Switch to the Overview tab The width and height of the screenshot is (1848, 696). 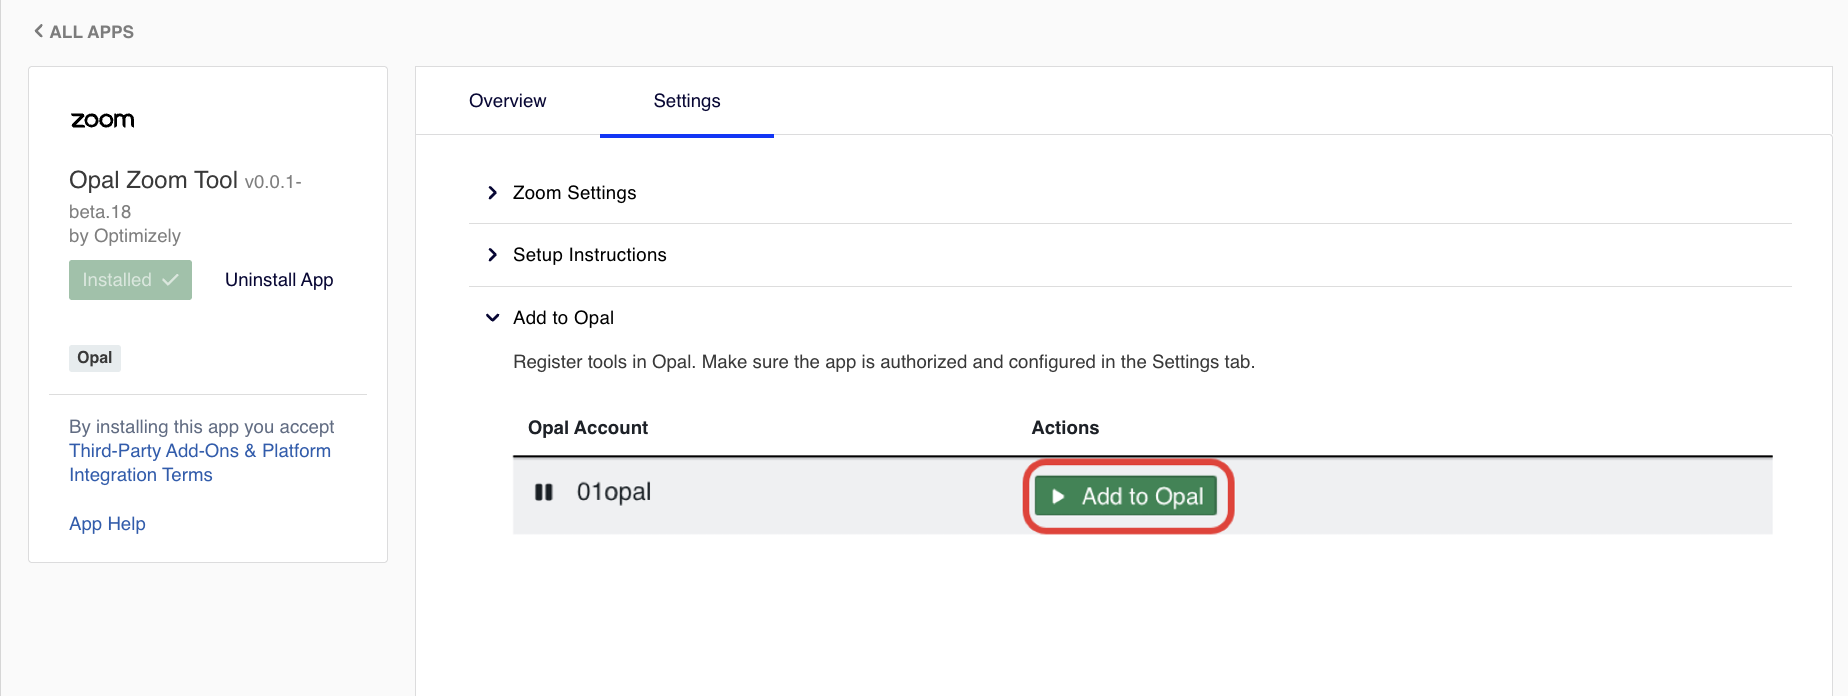point(507,101)
